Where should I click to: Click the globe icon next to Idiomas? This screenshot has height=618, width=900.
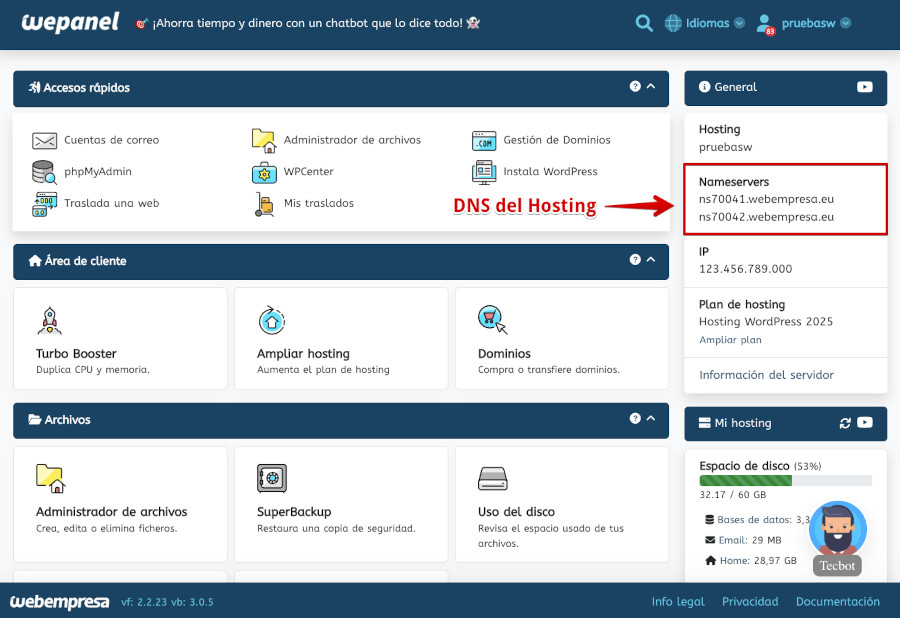tap(673, 24)
